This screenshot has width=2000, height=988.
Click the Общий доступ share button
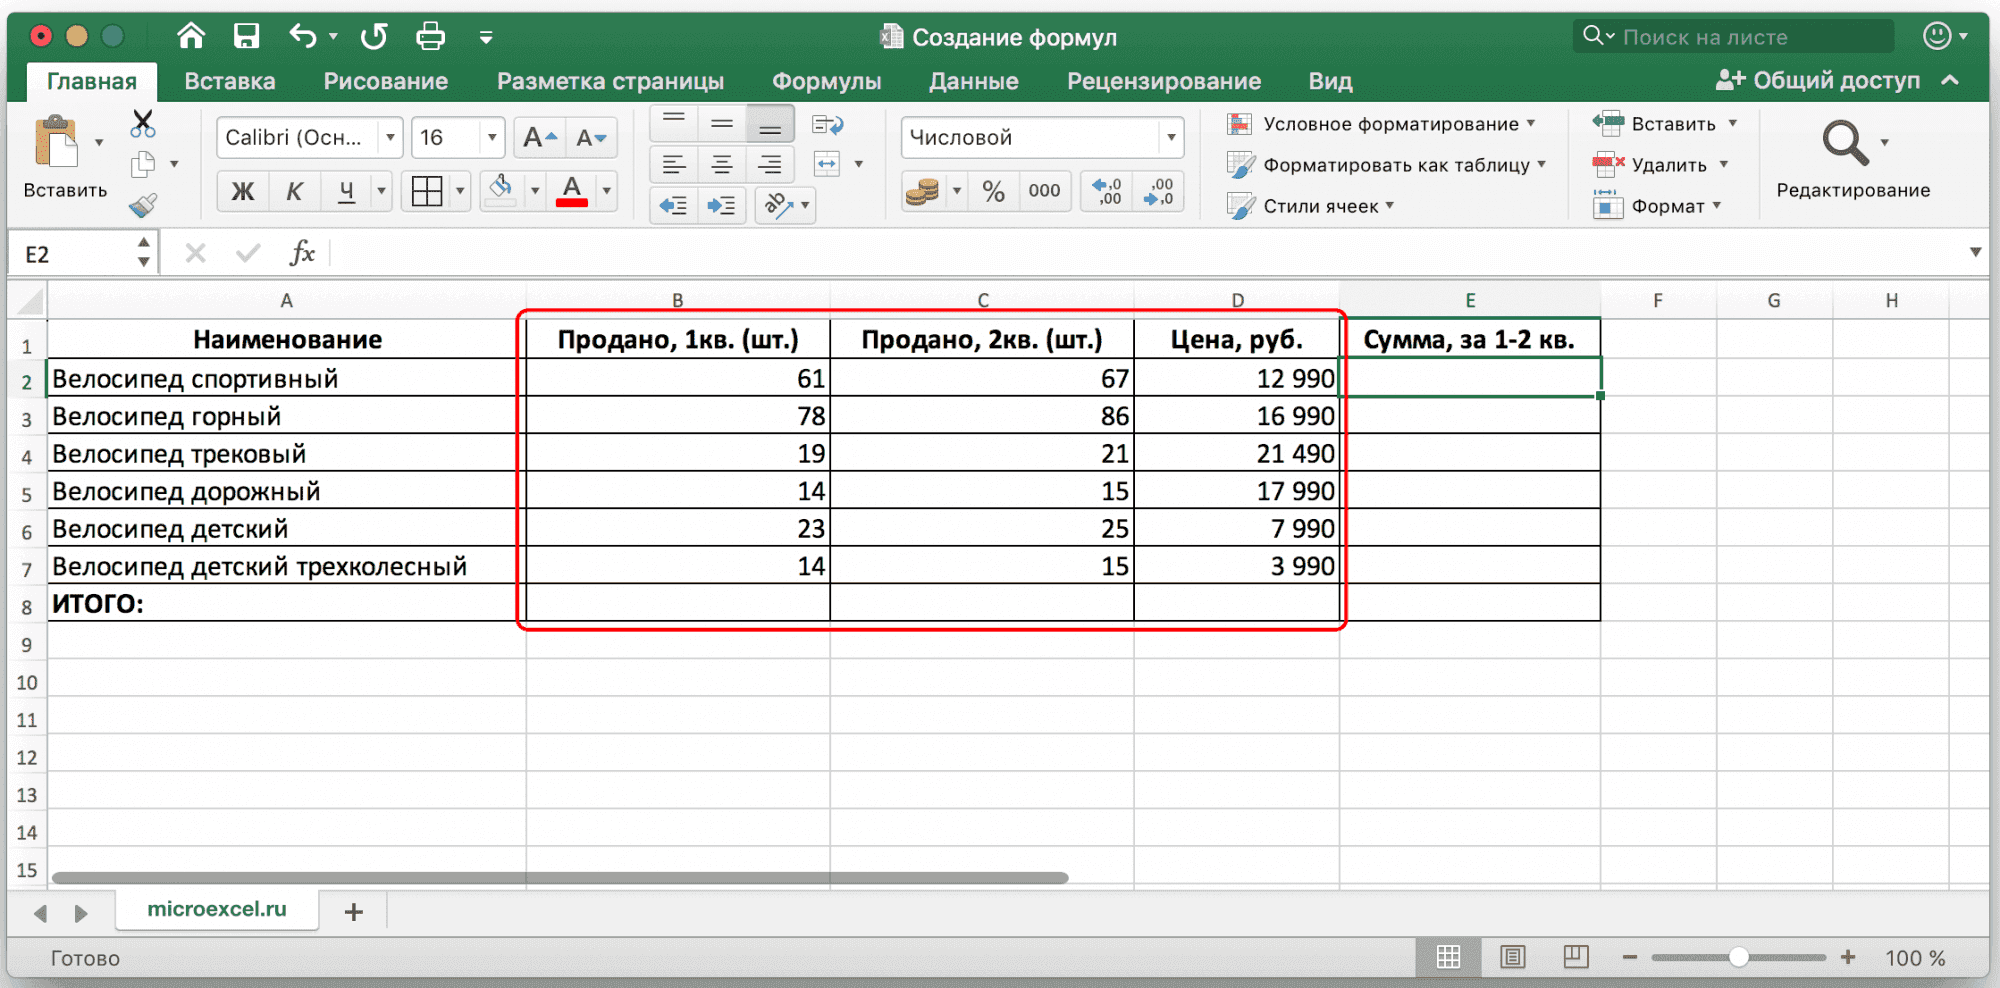click(1818, 80)
